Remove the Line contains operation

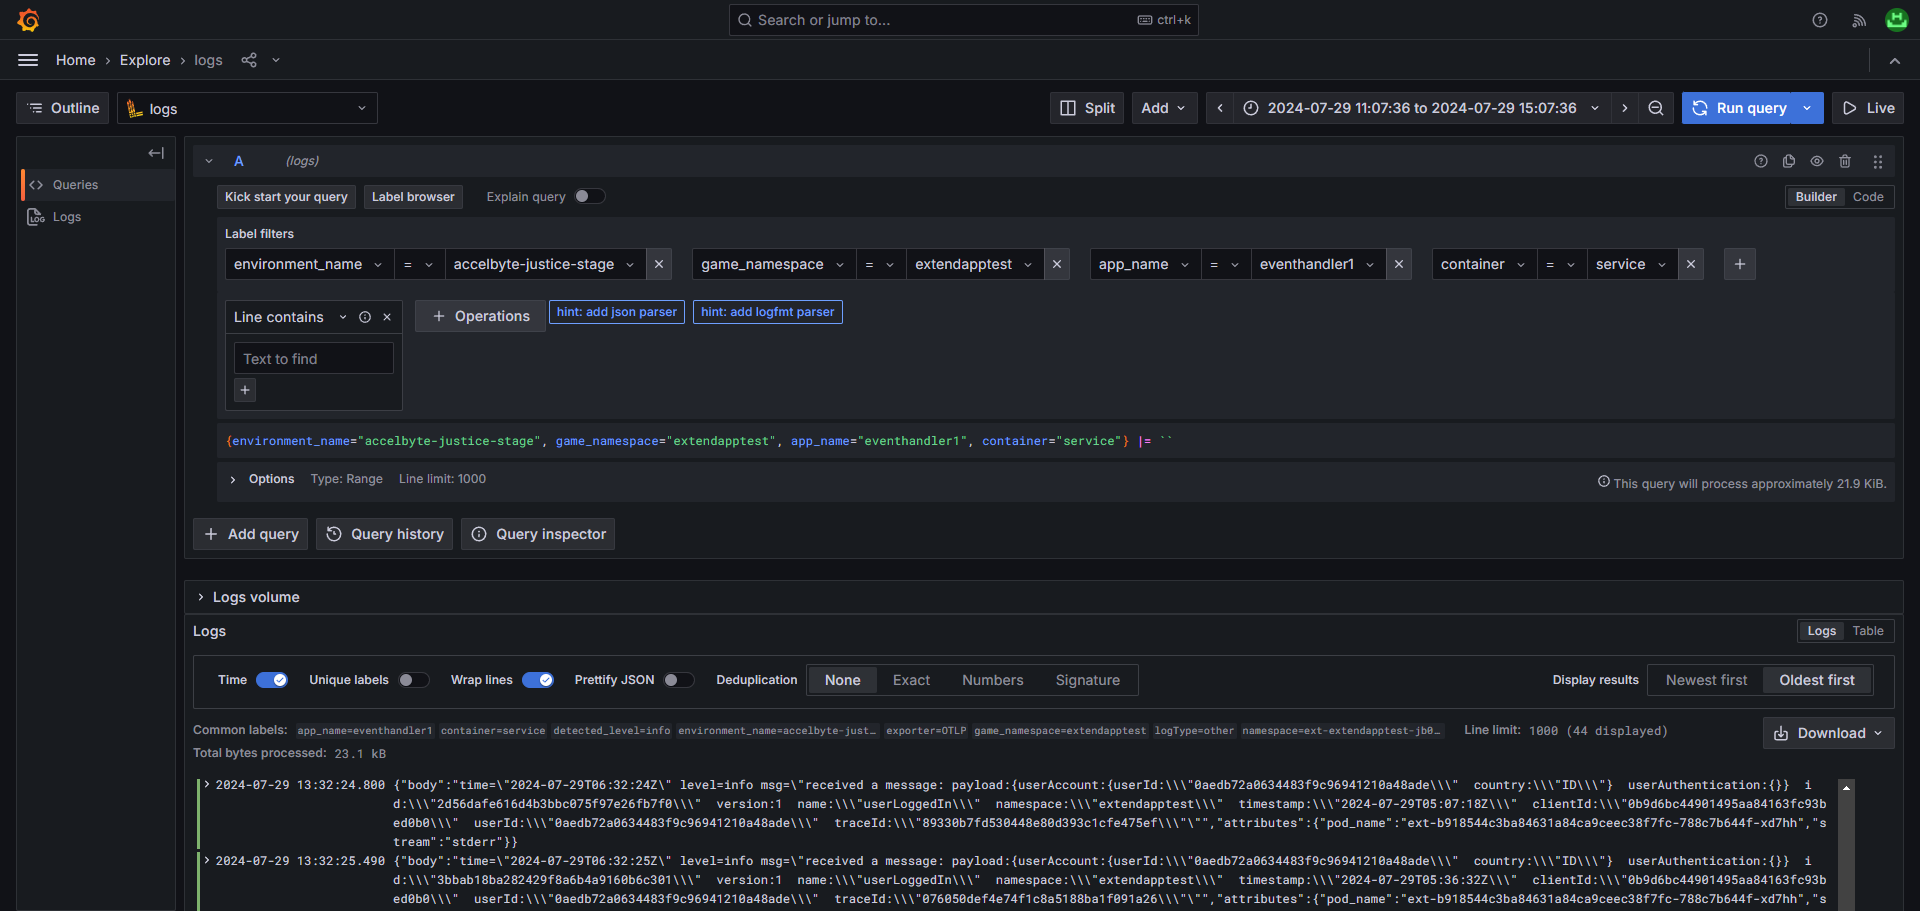coord(387,317)
